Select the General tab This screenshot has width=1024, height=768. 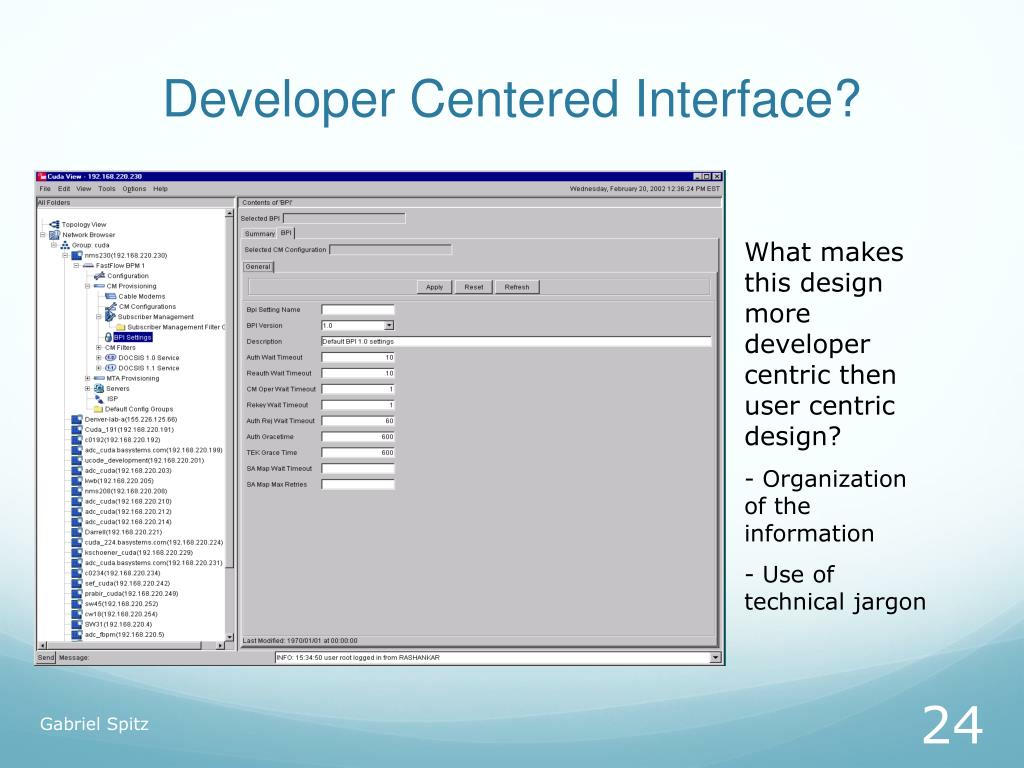[258, 266]
